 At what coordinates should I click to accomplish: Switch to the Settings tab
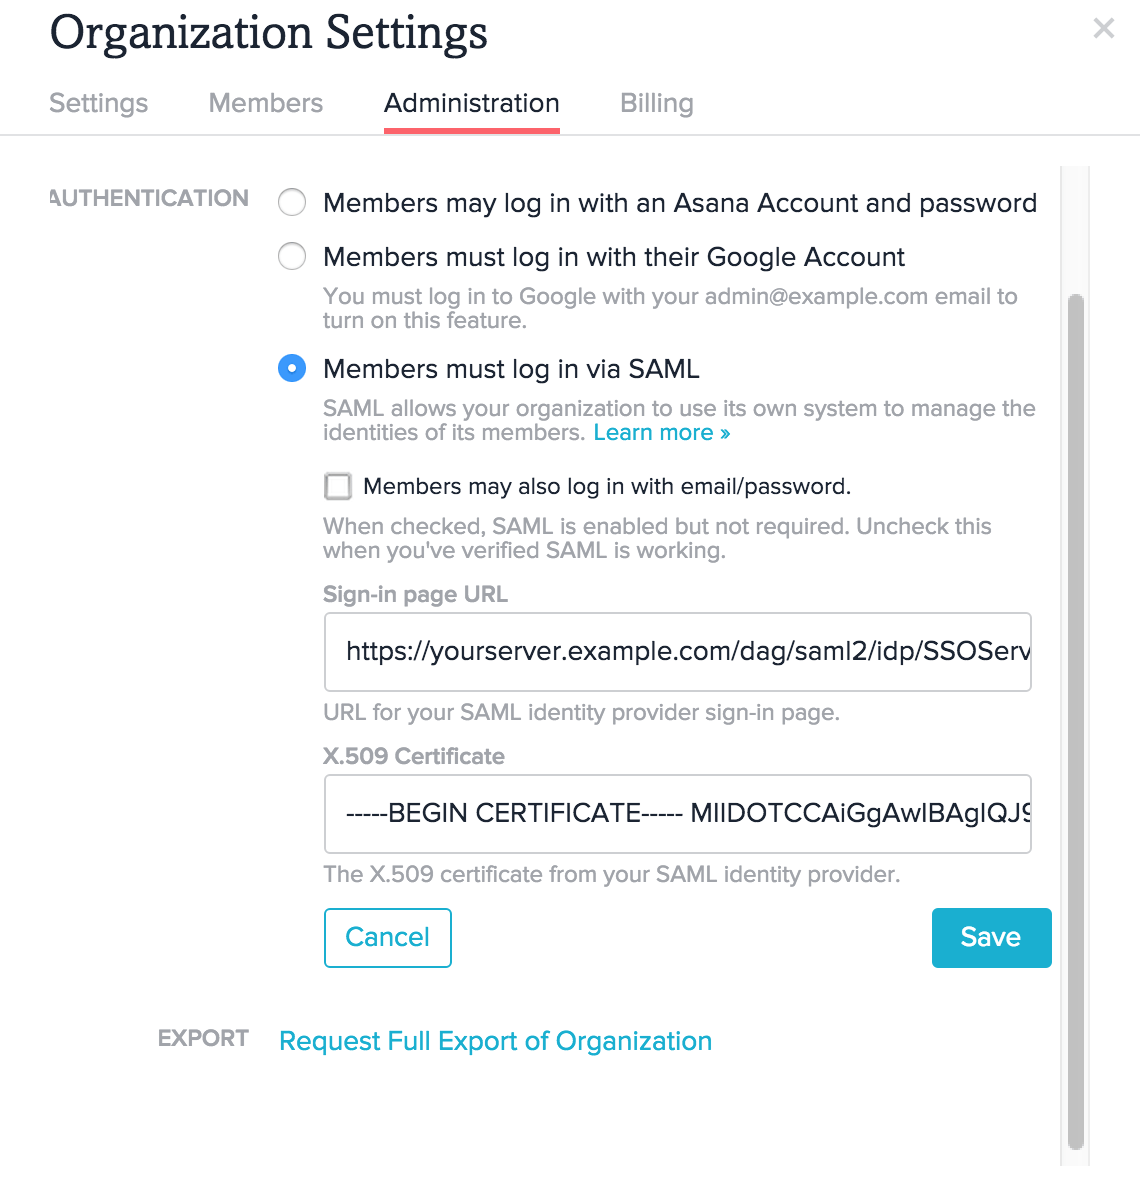(x=98, y=103)
